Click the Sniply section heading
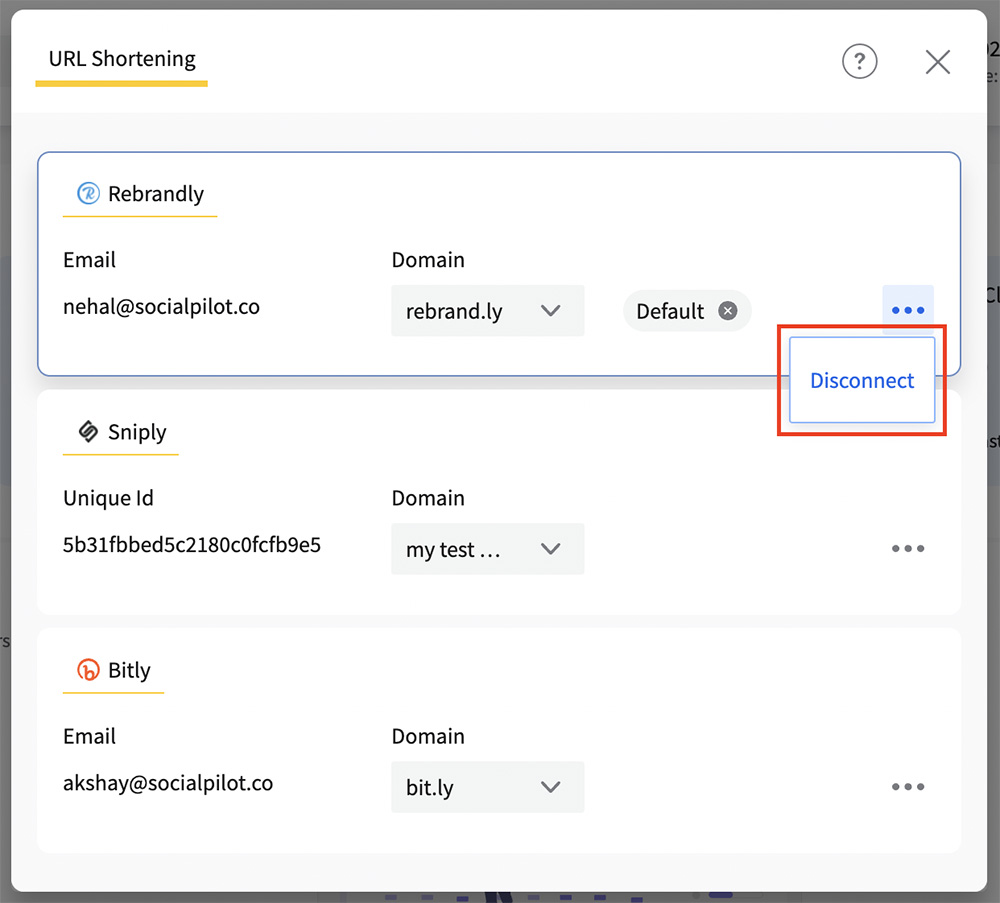The width and height of the screenshot is (1000, 903). pos(137,432)
